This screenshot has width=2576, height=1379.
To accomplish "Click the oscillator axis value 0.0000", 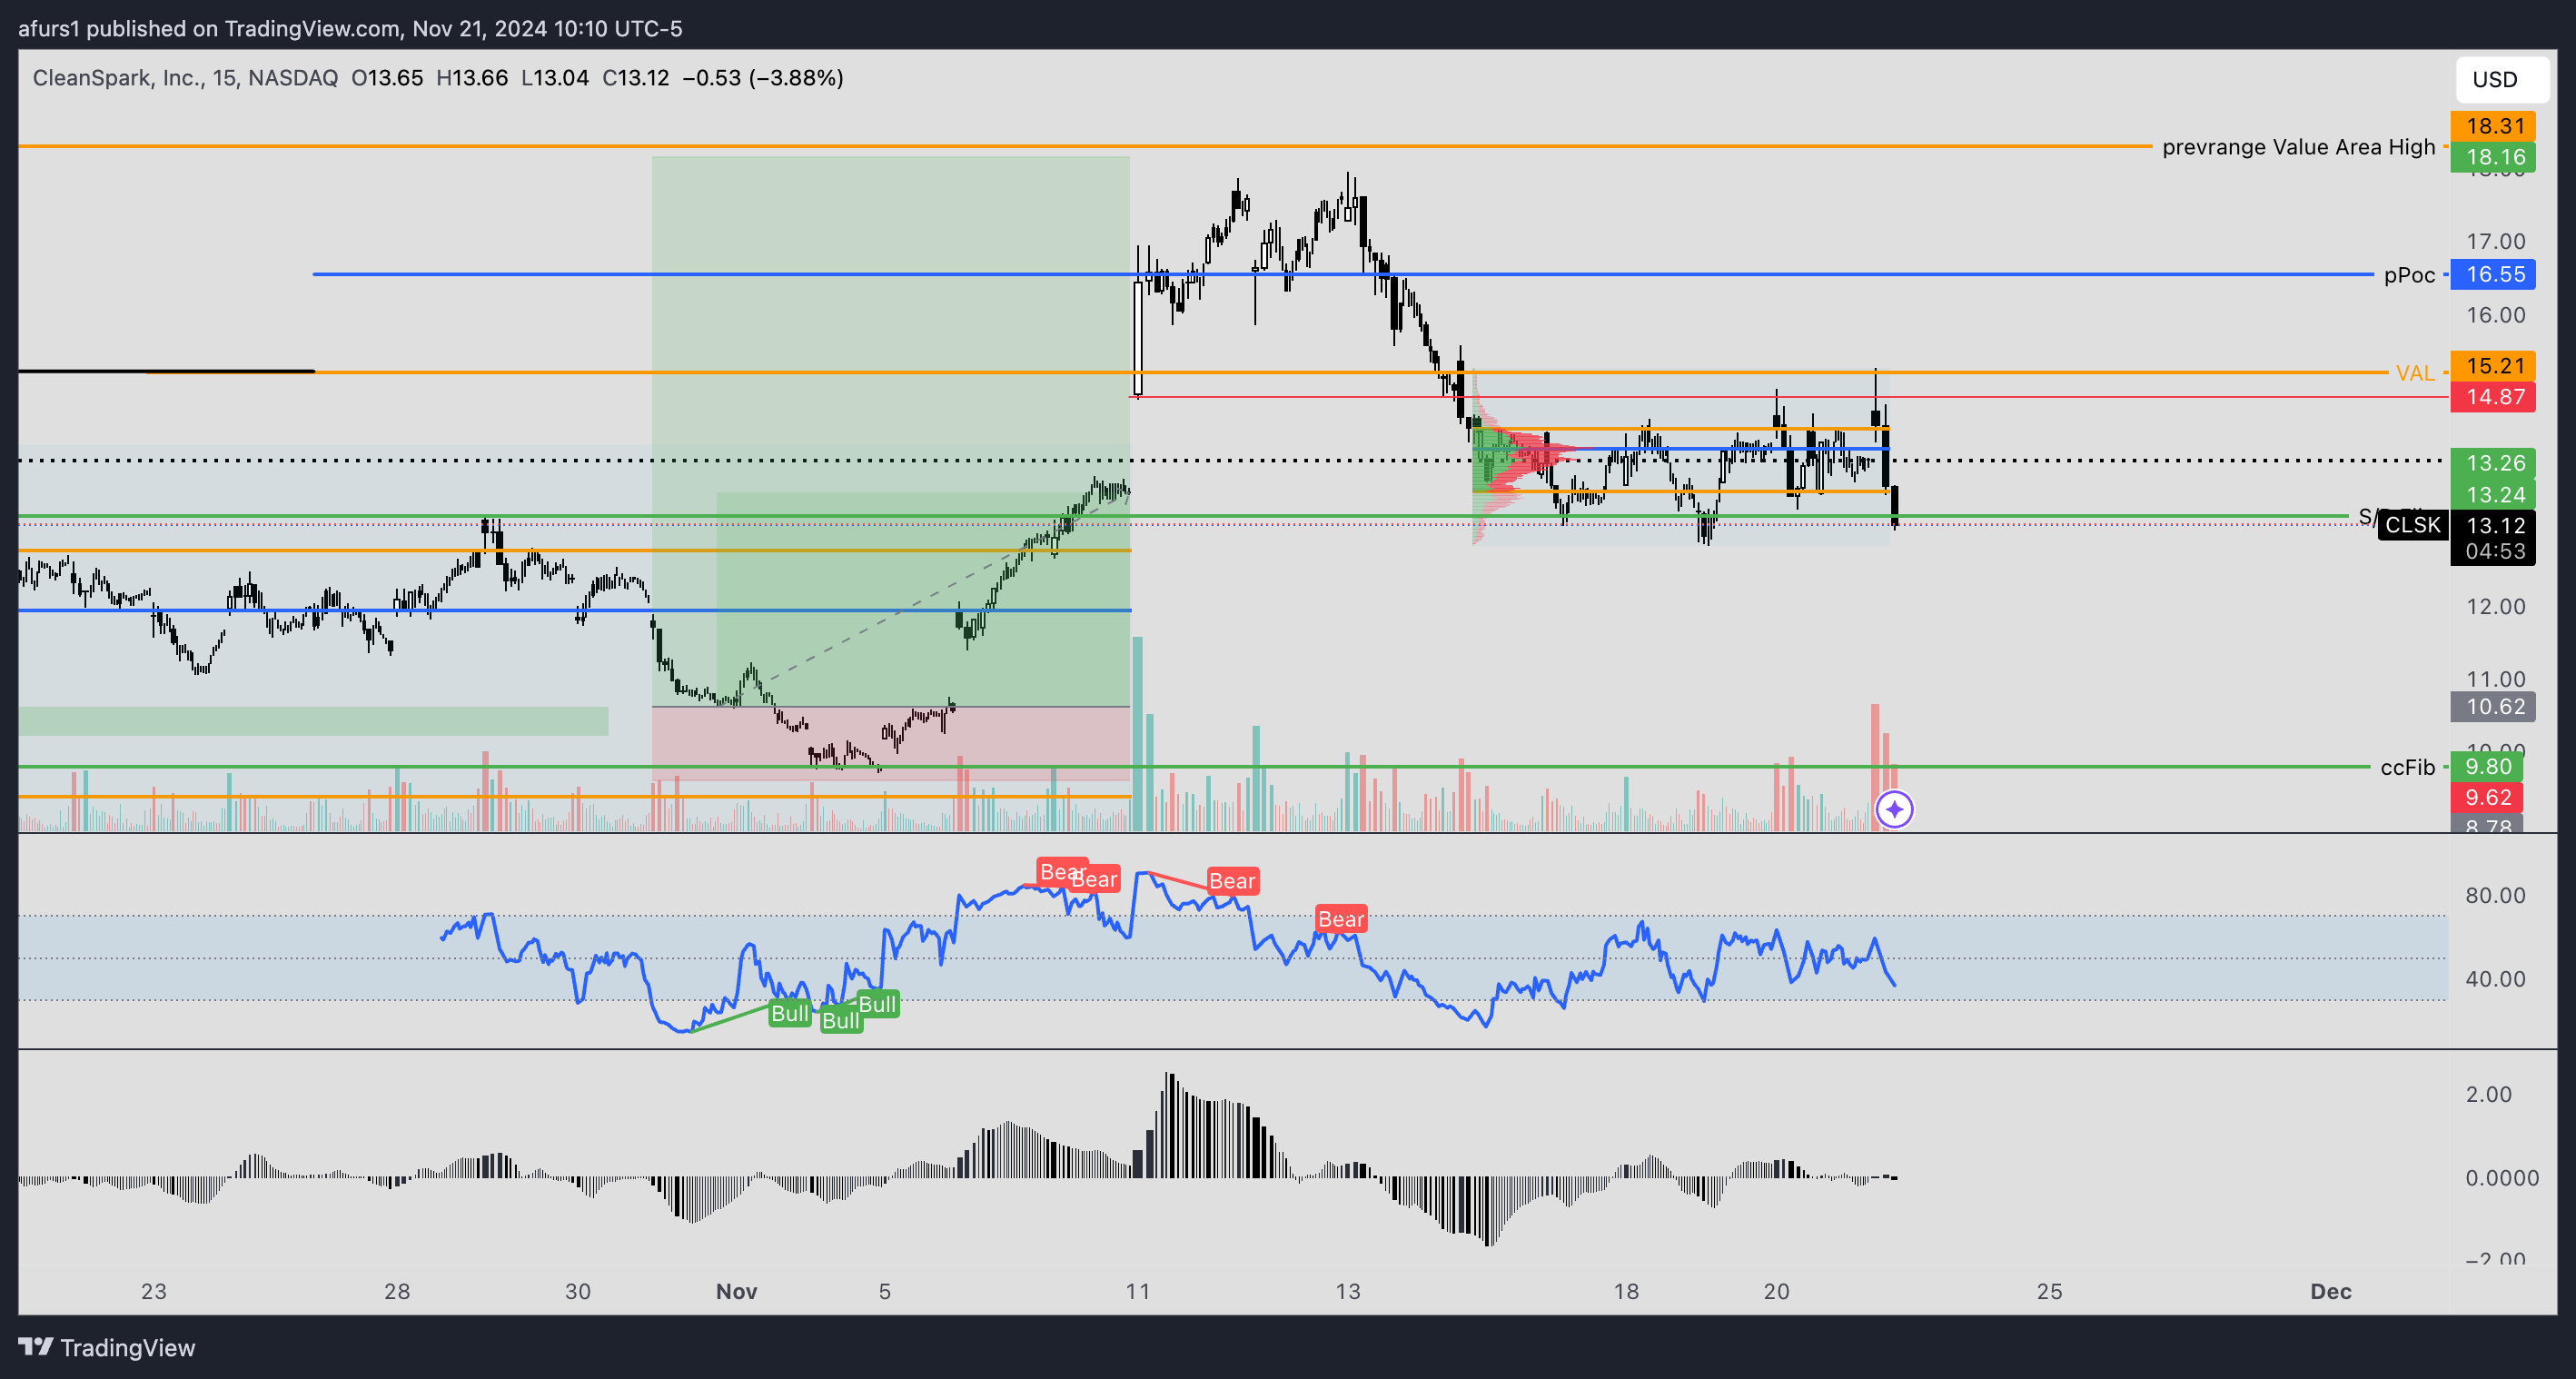I will click(2501, 1178).
